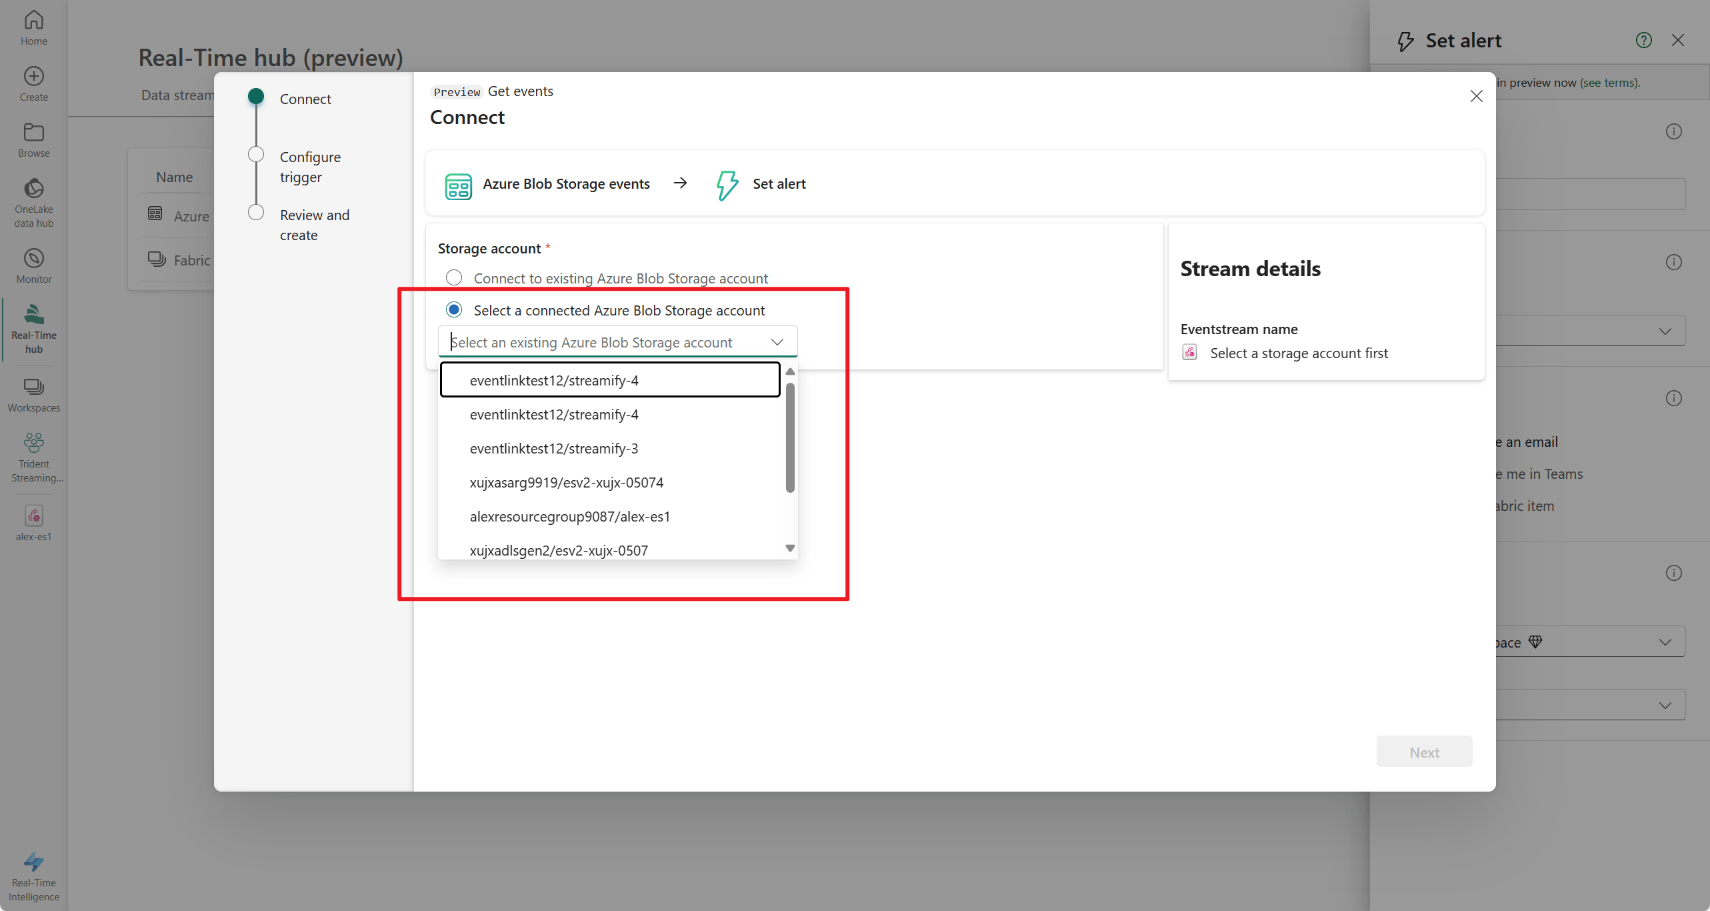Screen dimensions: 1710x911
Task: Click the Review and create step circle
Action: [256, 213]
